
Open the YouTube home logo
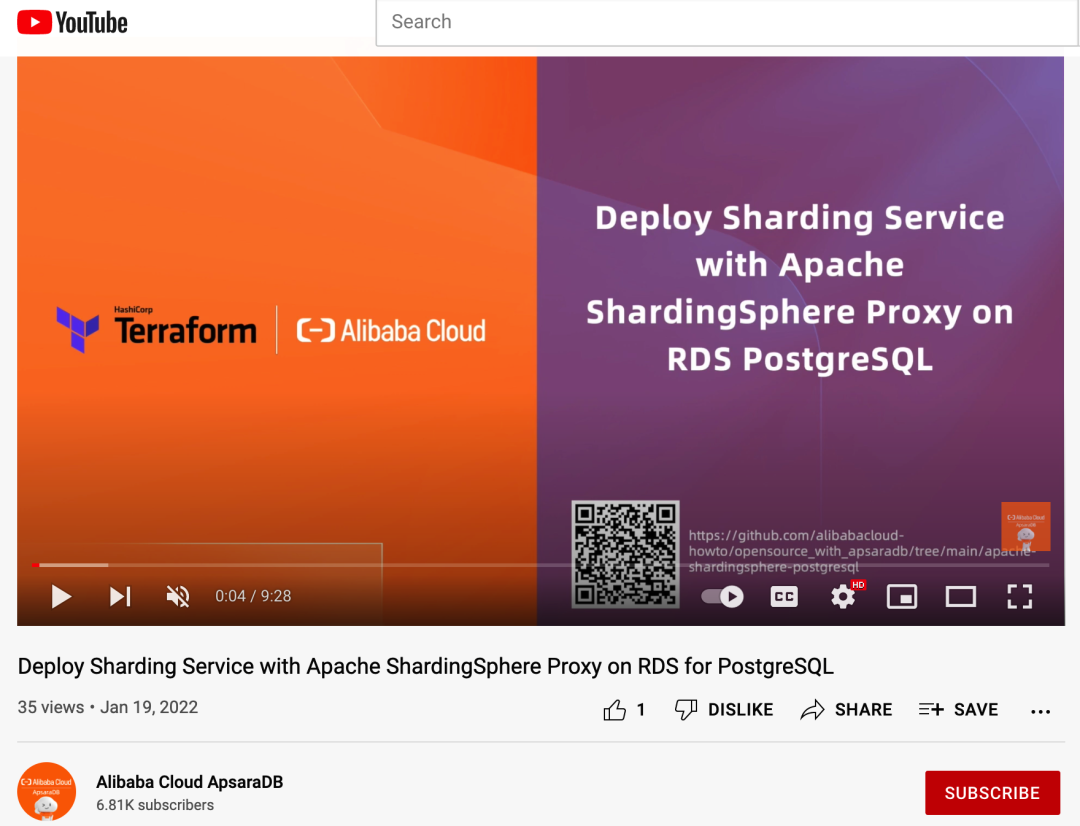72,22
